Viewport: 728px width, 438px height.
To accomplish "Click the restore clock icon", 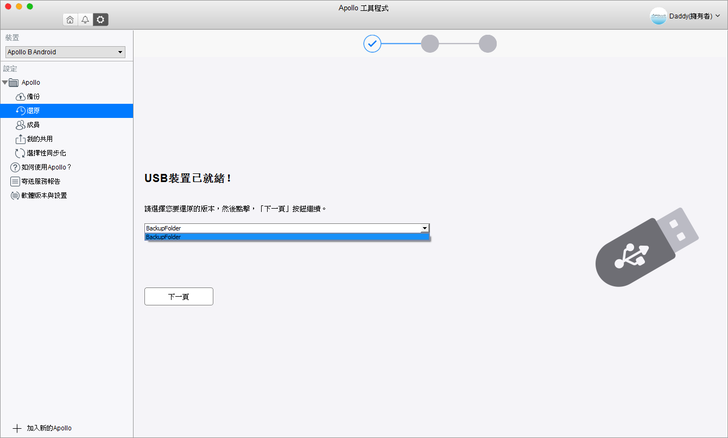I will (20, 111).
